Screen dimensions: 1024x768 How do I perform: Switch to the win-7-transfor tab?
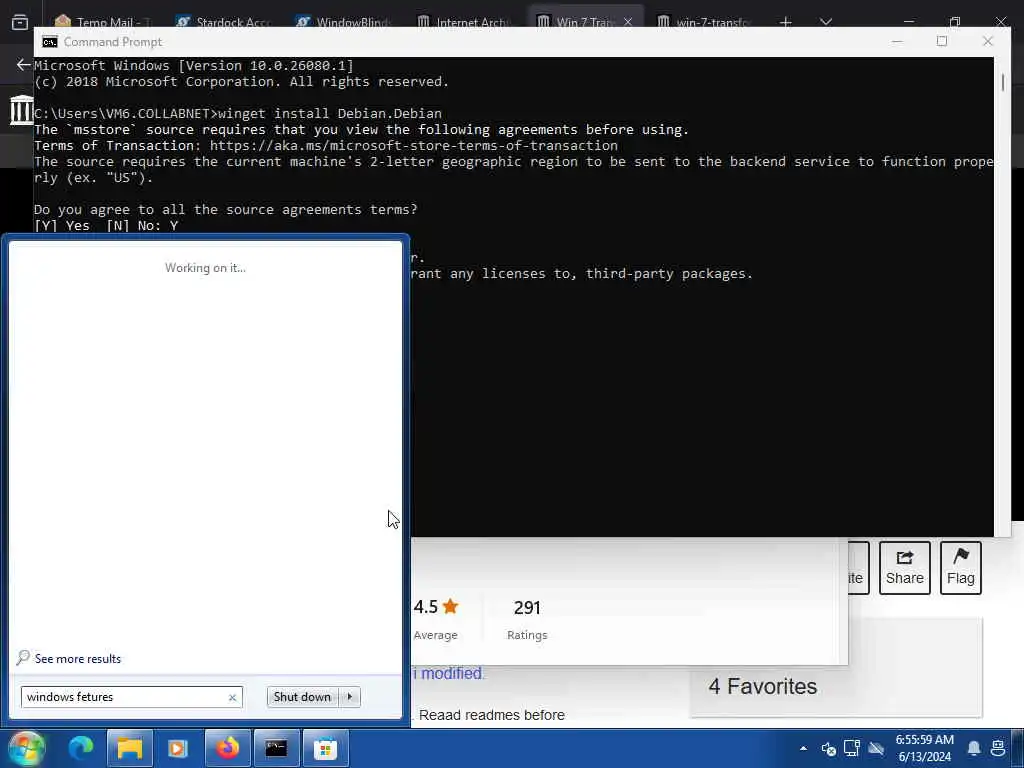click(704, 22)
